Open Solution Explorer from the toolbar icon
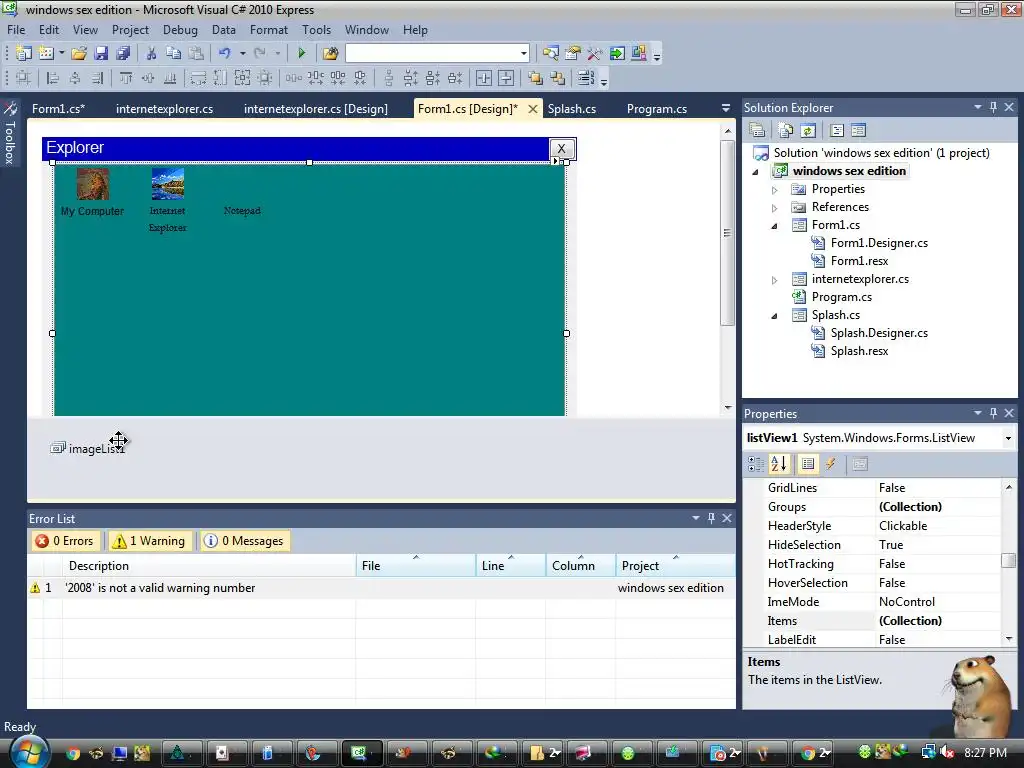 551,54
